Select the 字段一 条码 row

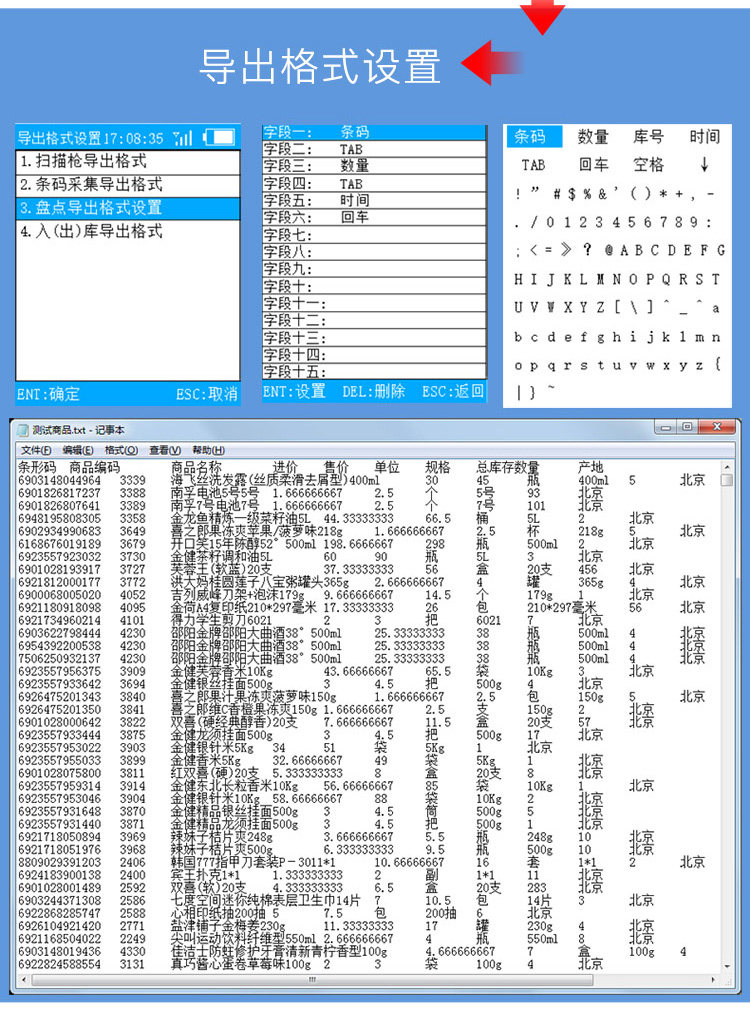374,132
